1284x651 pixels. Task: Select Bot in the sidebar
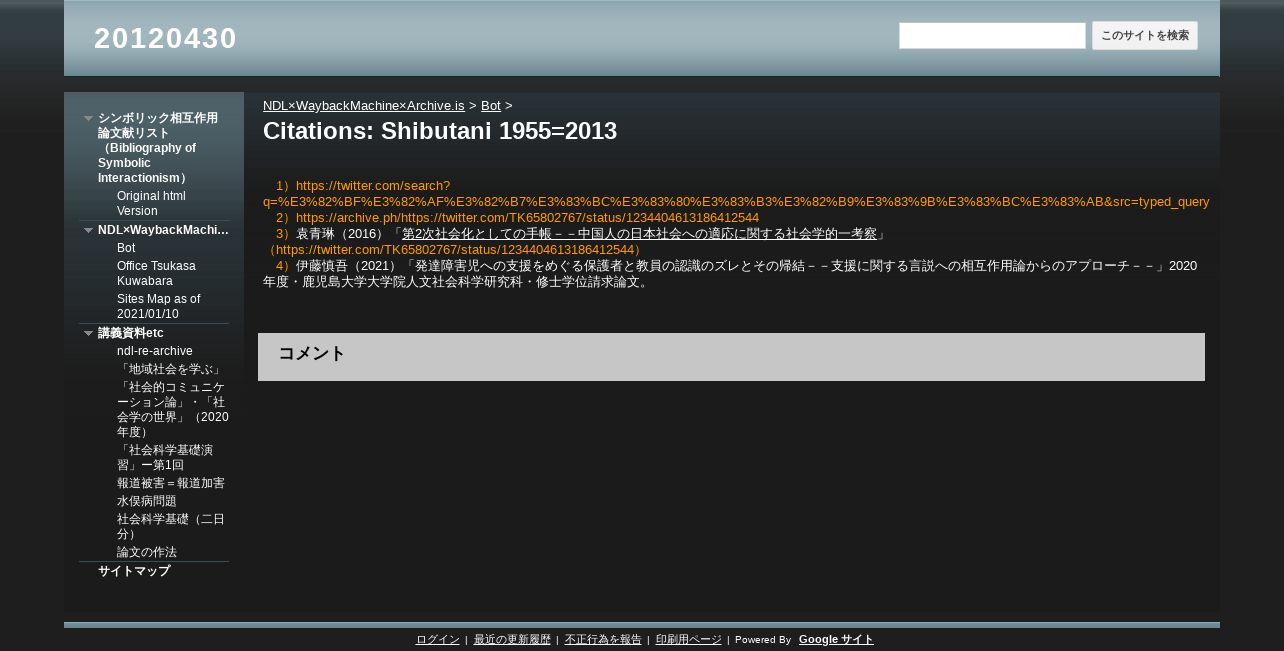tap(126, 248)
